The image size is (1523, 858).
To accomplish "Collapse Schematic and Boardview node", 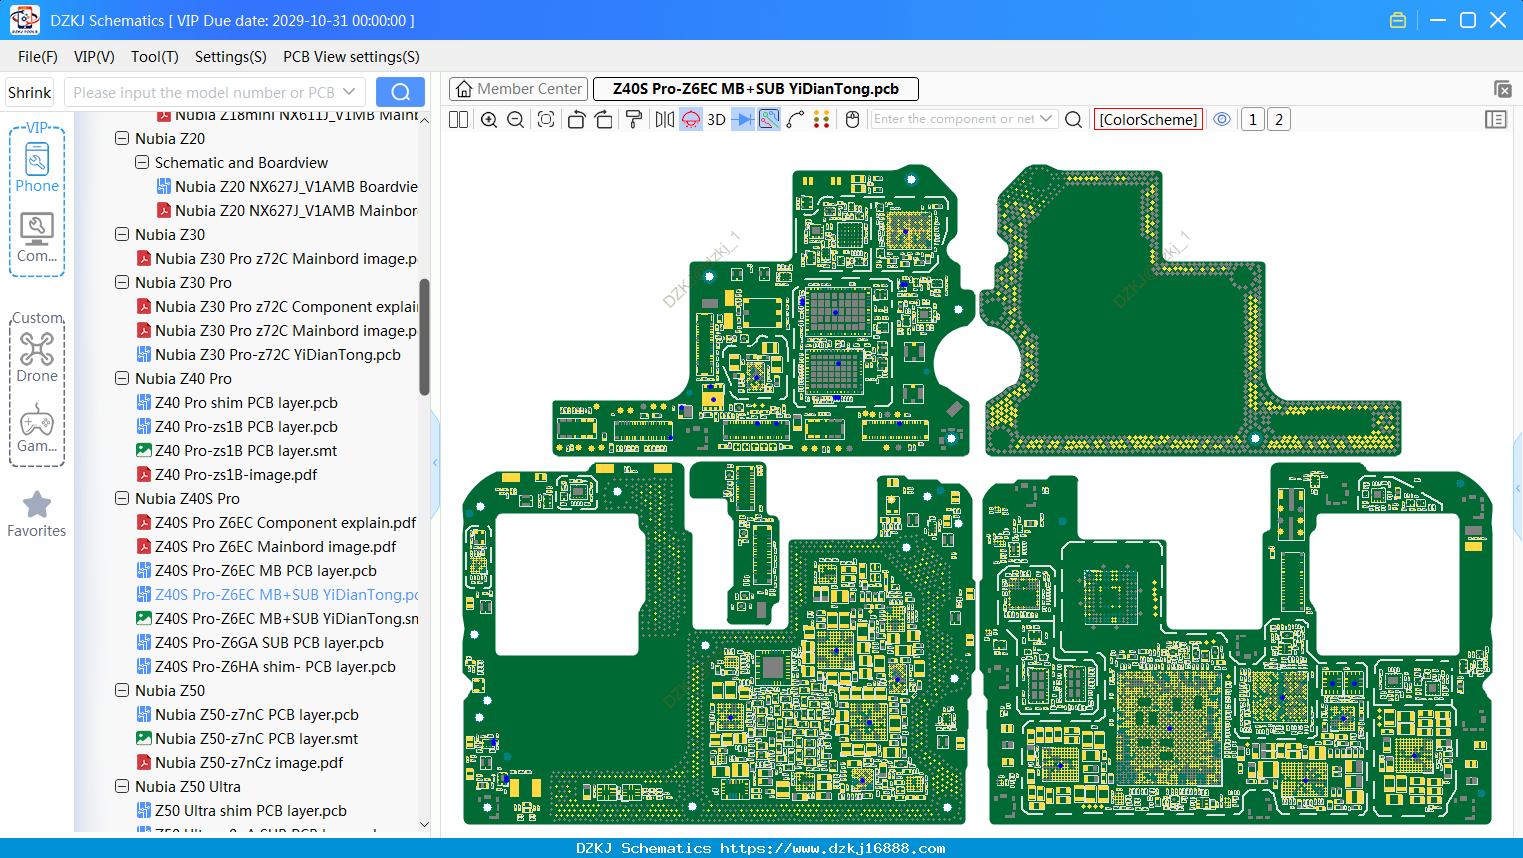I will [142, 162].
